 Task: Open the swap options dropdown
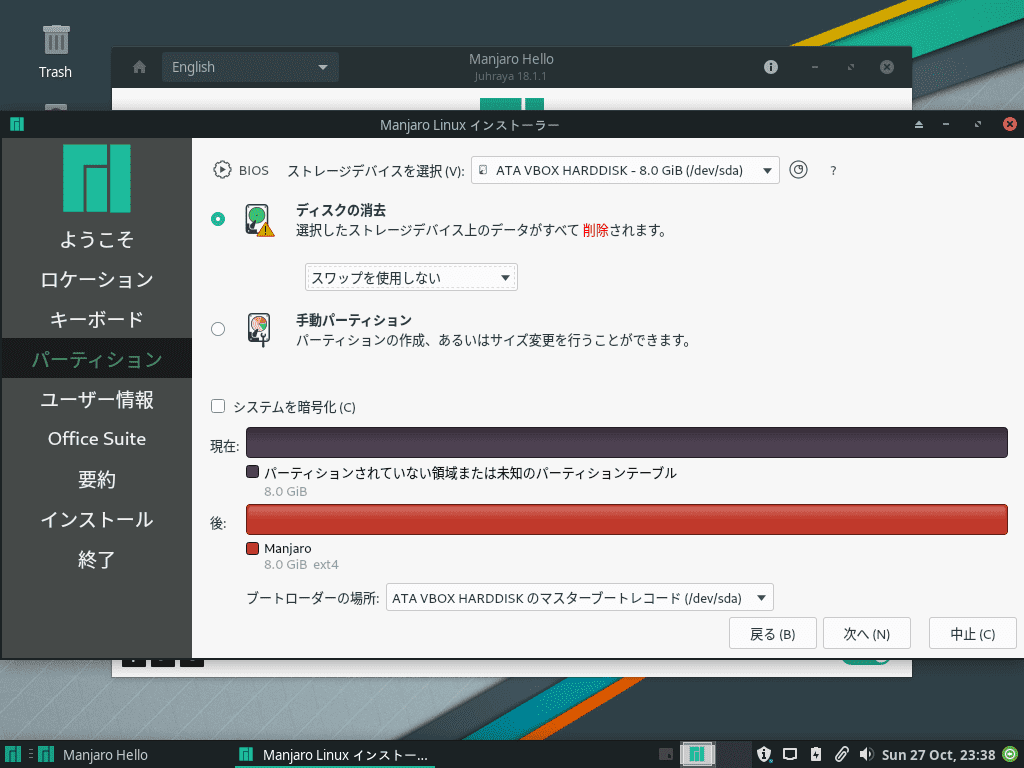[x=410, y=277]
